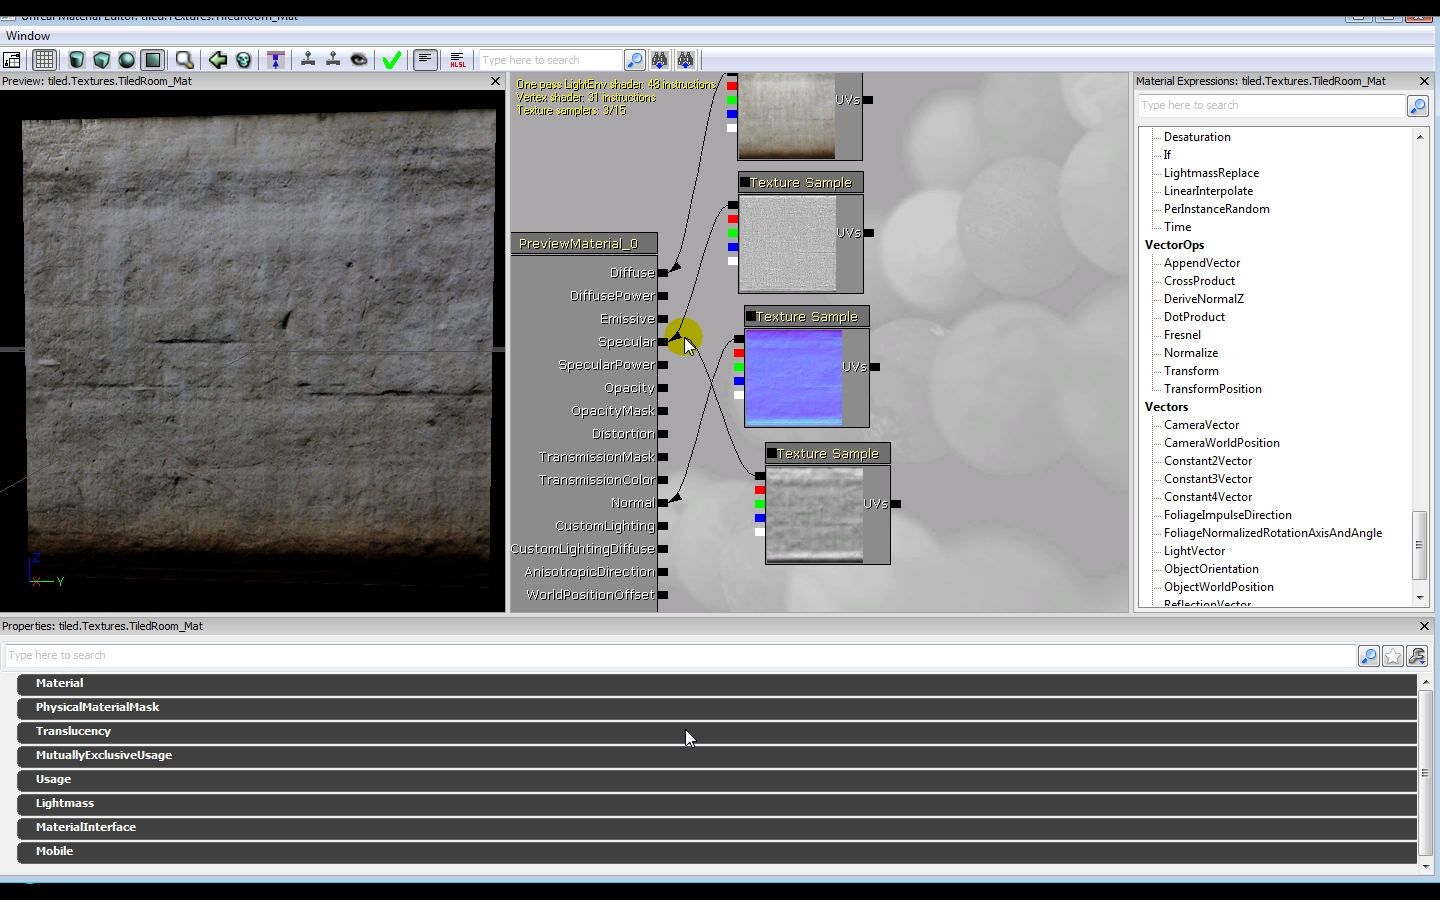The width and height of the screenshot is (1440, 900).
Task: Close the Material Expressions panel
Action: click(1424, 81)
